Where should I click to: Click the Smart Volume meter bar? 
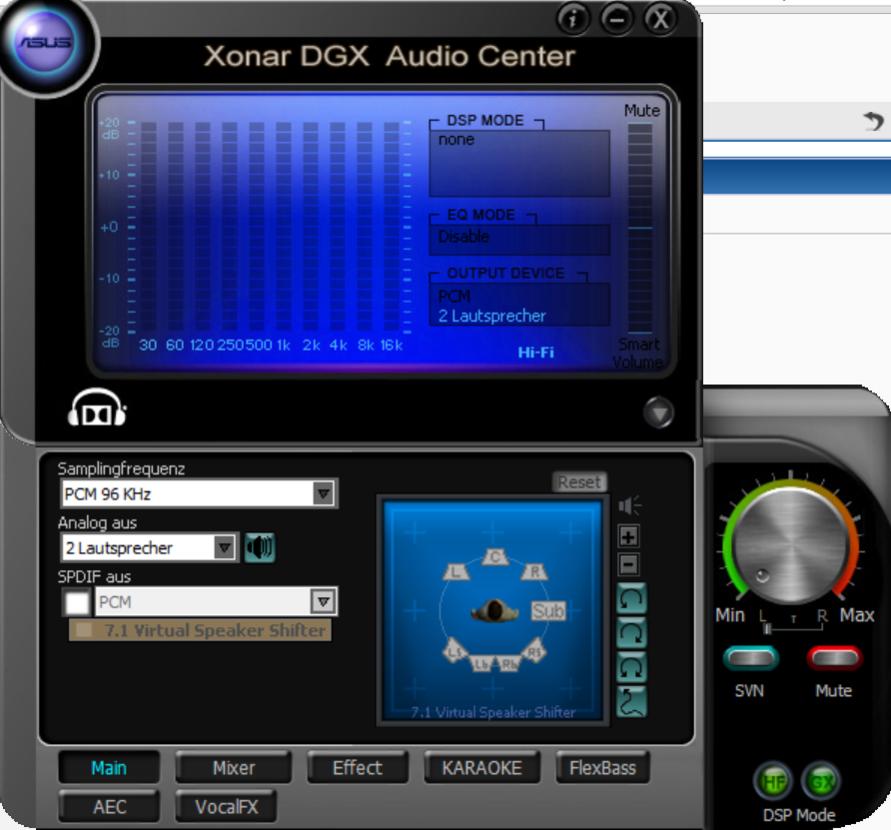point(640,228)
